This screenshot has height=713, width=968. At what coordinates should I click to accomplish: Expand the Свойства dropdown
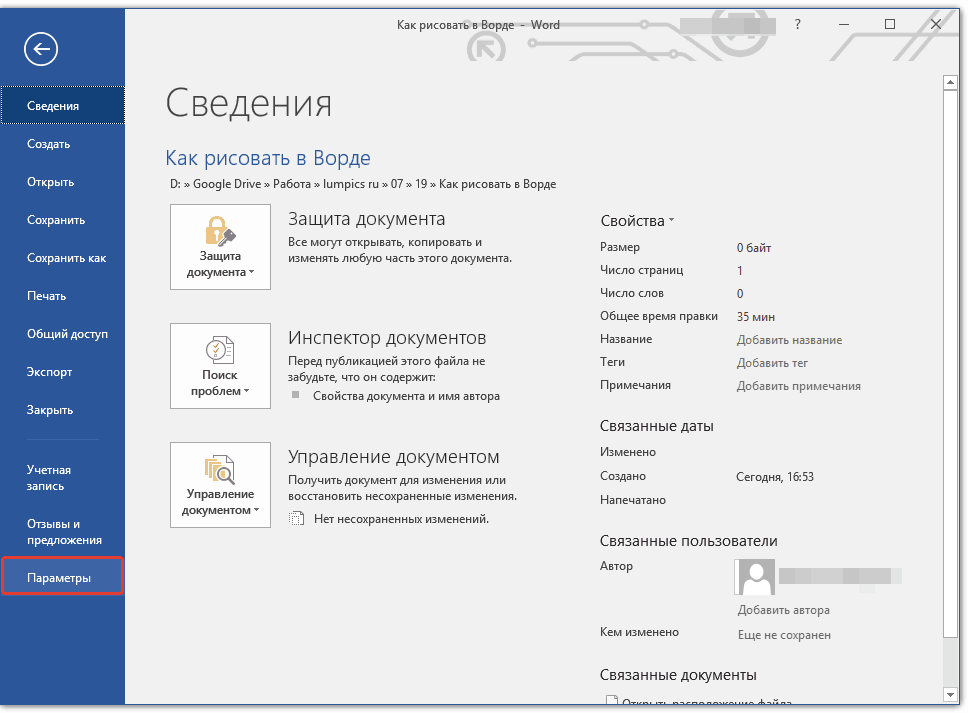pos(638,221)
